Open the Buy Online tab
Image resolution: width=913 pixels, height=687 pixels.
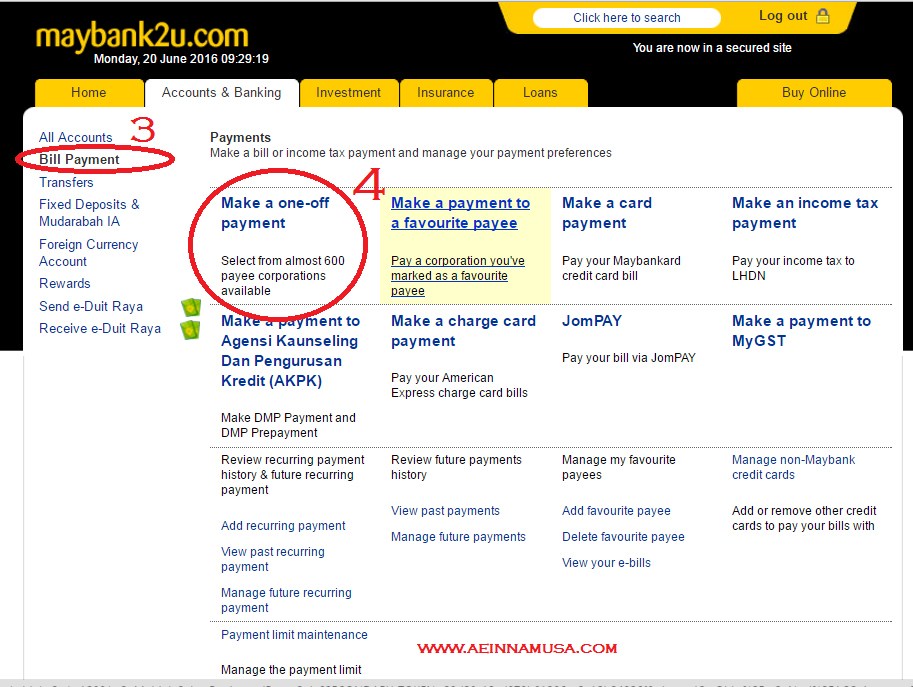pyautogui.click(x=813, y=93)
